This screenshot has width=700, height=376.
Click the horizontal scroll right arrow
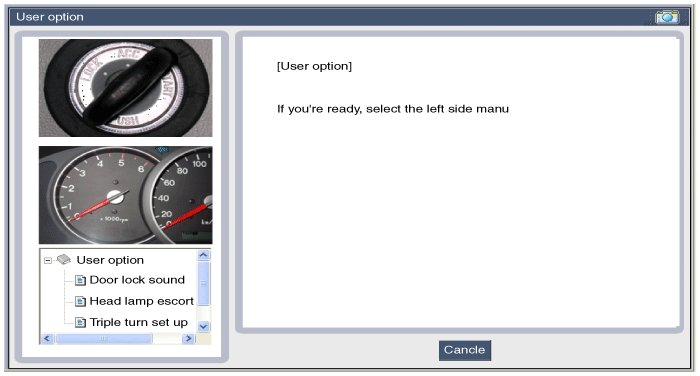[x=188, y=338]
